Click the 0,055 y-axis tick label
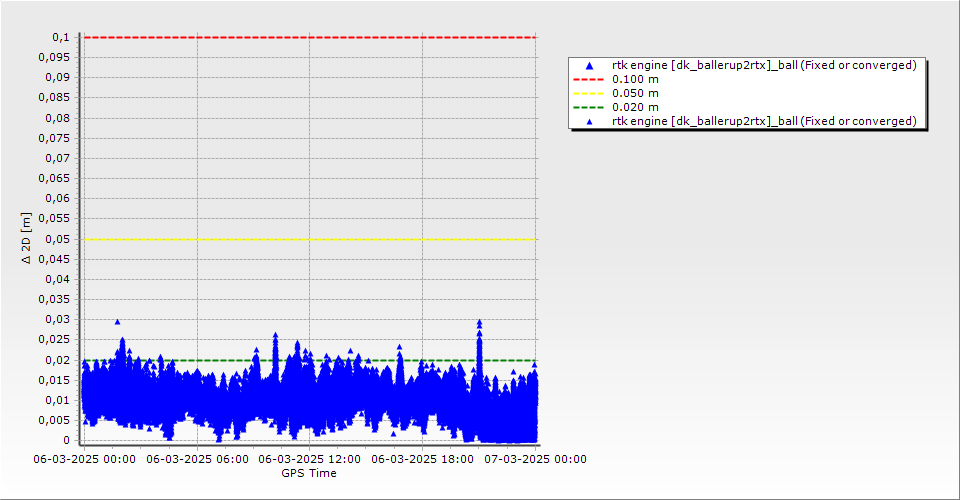960x500 pixels. [54, 218]
